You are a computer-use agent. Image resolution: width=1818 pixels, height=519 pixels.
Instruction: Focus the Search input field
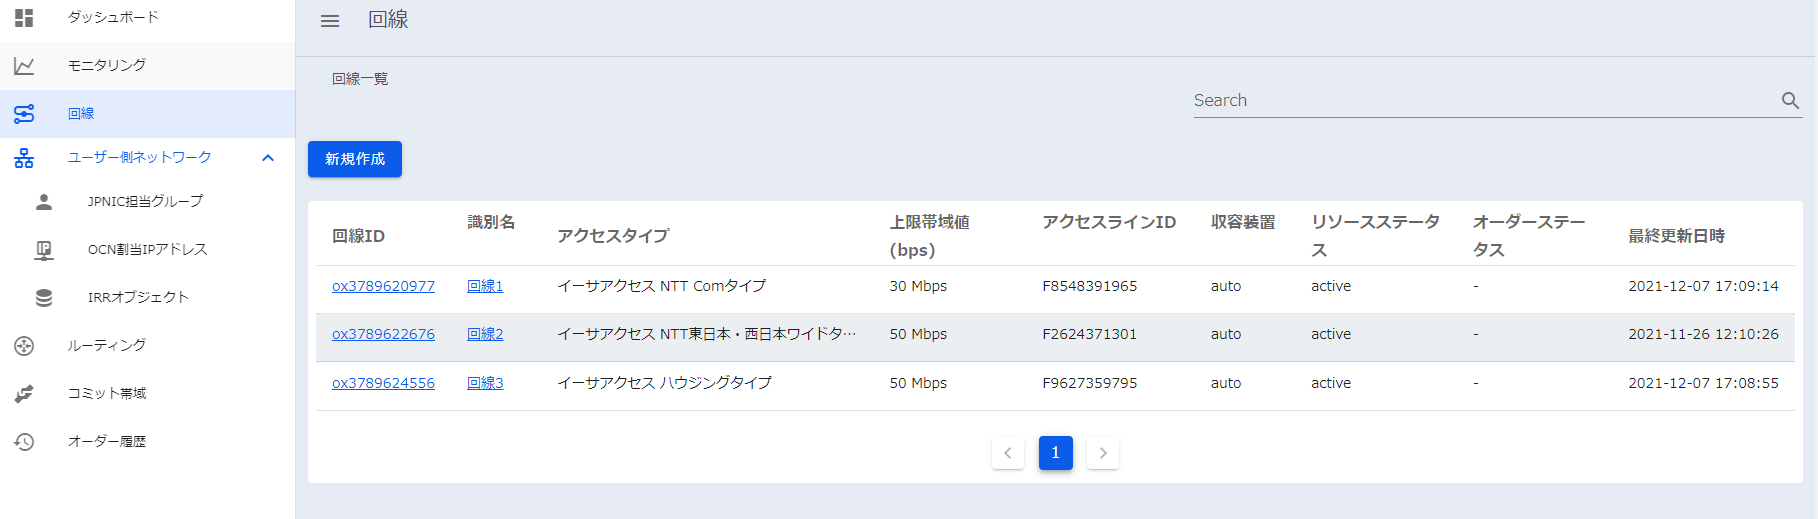[1480, 101]
